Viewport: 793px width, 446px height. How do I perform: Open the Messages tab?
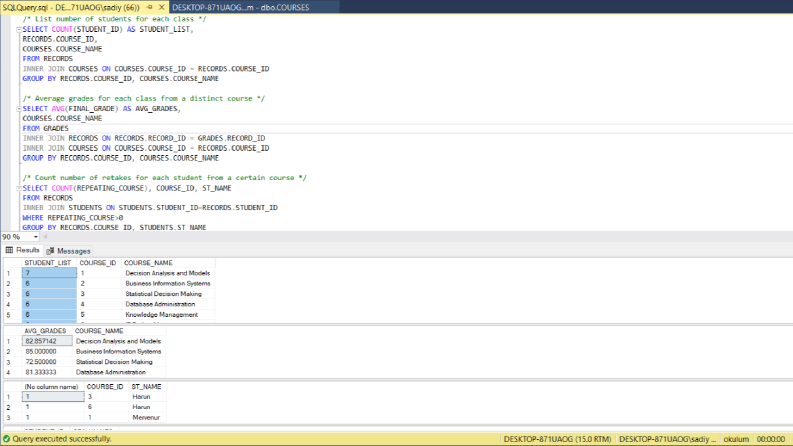point(68,251)
